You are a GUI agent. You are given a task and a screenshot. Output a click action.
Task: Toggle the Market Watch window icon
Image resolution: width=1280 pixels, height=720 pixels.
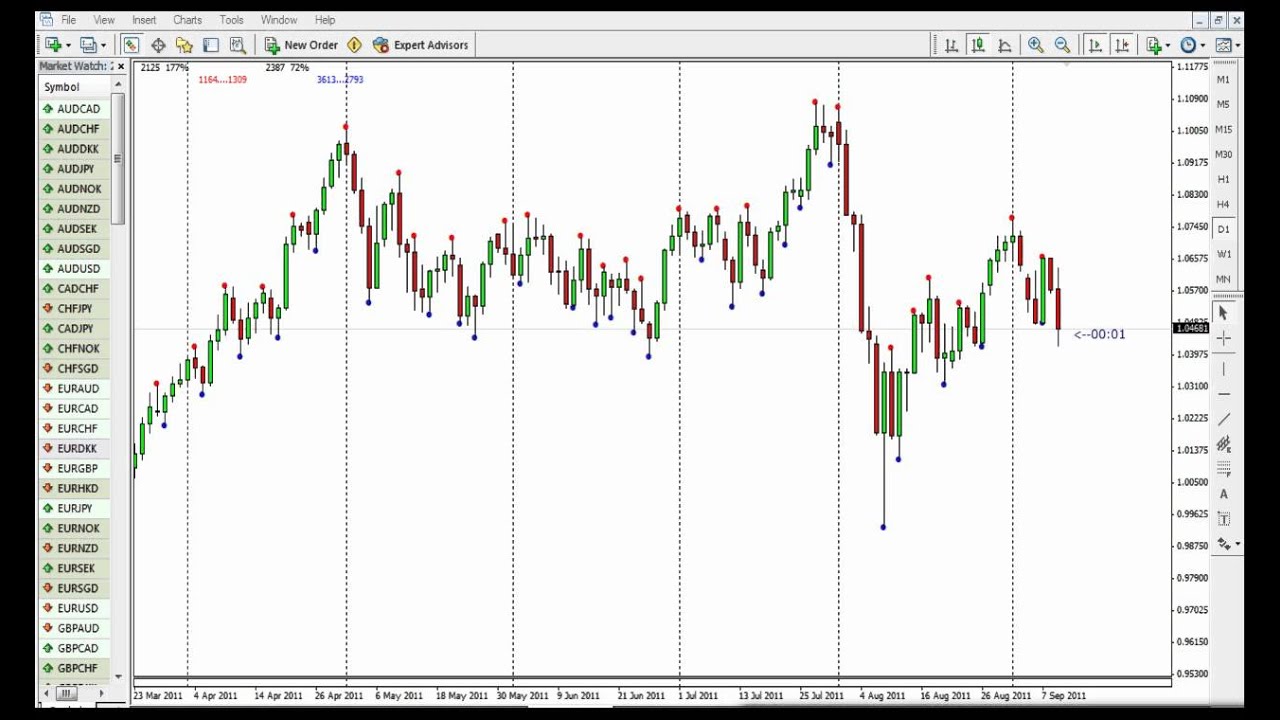tap(131, 45)
